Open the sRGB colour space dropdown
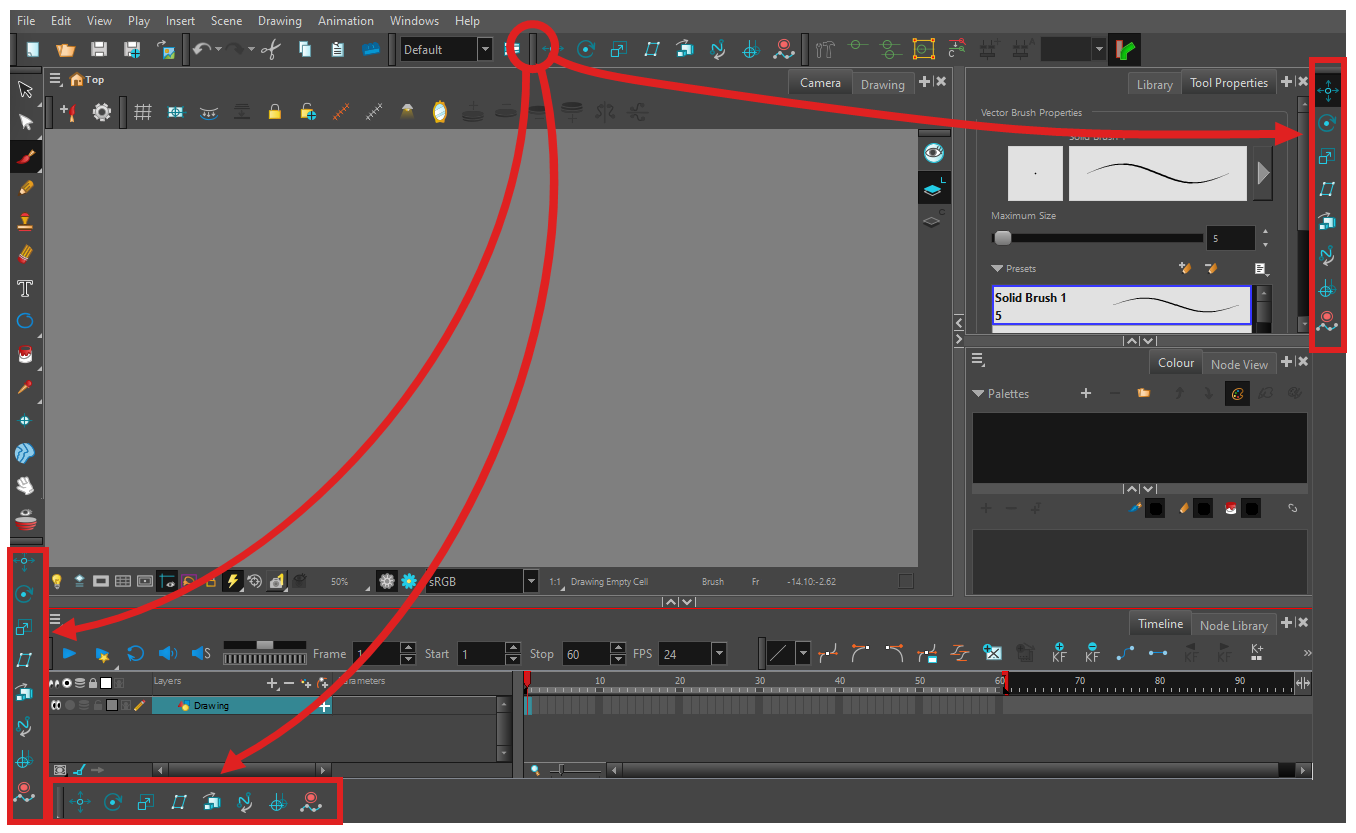Viewport: 1356px width, 833px height. [530, 581]
